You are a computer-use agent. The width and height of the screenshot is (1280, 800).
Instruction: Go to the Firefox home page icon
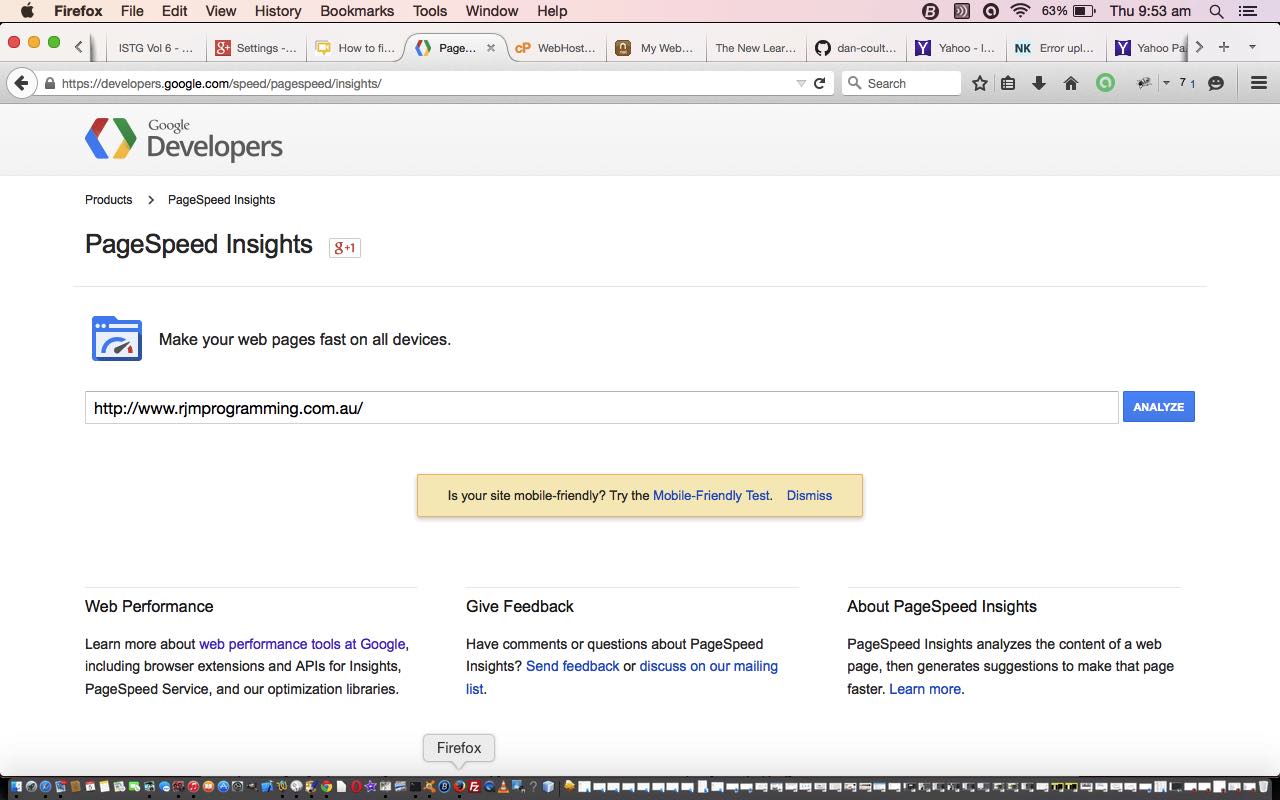(x=1071, y=83)
